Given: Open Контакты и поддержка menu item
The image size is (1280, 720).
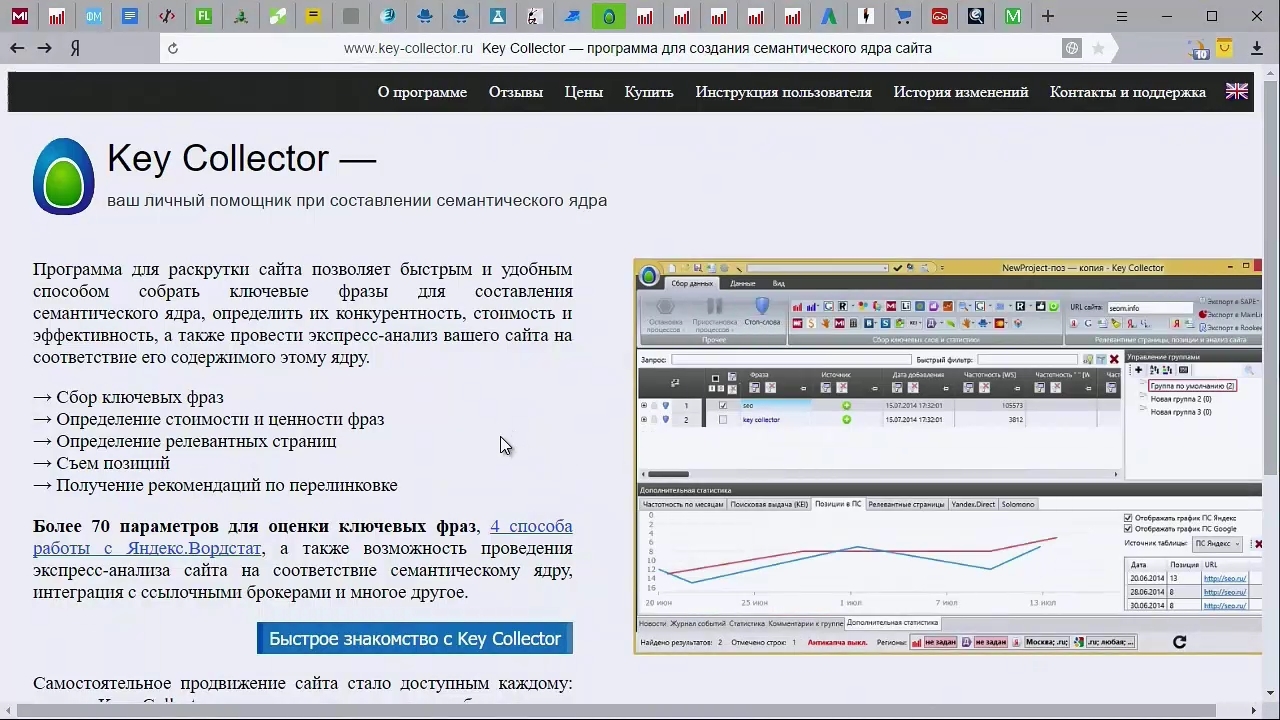Looking at the screenshot, I should click(1128, 92).
